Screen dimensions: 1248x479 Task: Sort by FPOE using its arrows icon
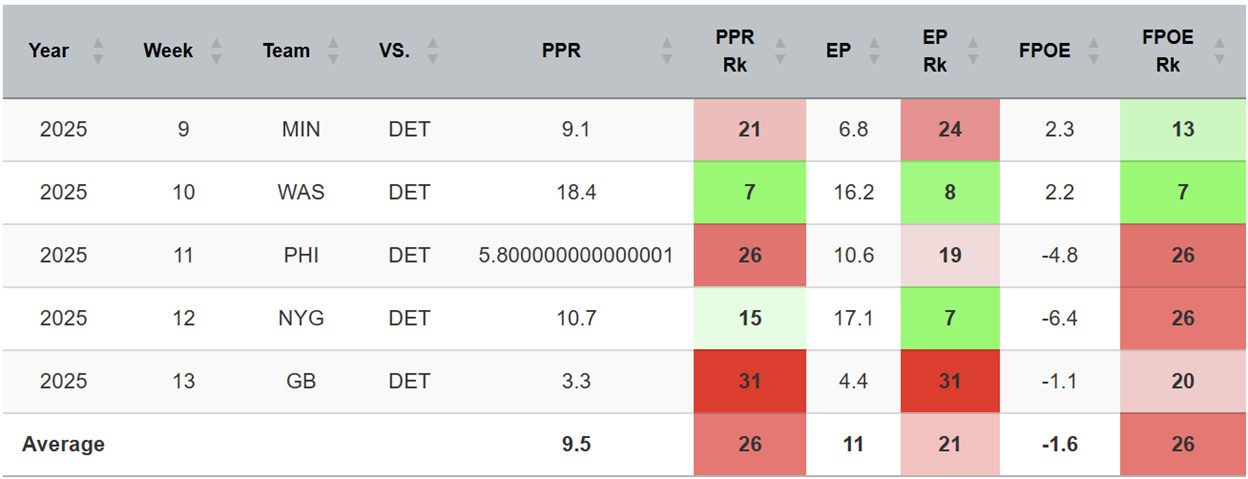coord(1095,51)
